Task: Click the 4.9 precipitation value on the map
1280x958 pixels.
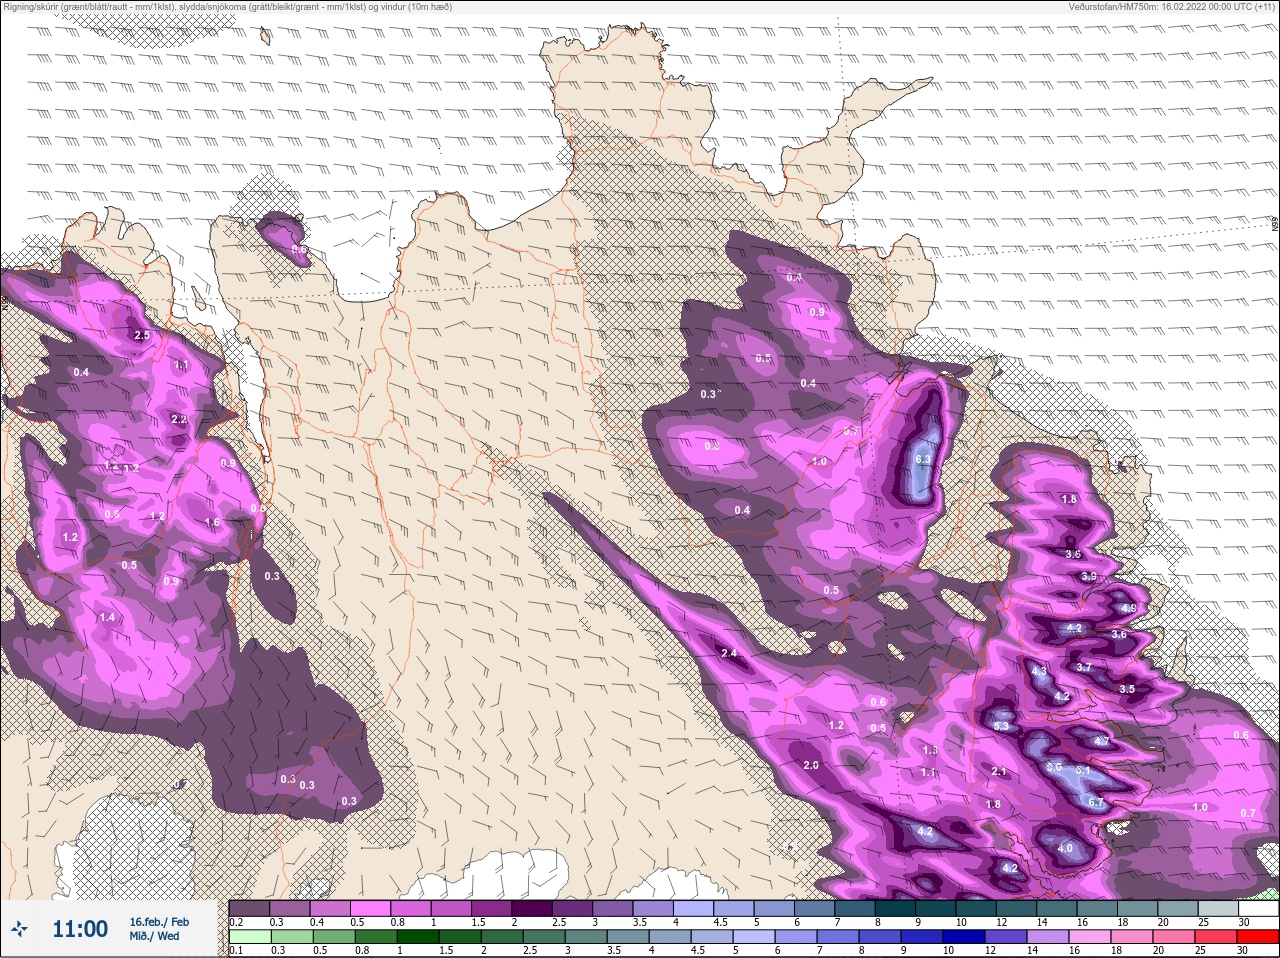Action: point(1128,608)
